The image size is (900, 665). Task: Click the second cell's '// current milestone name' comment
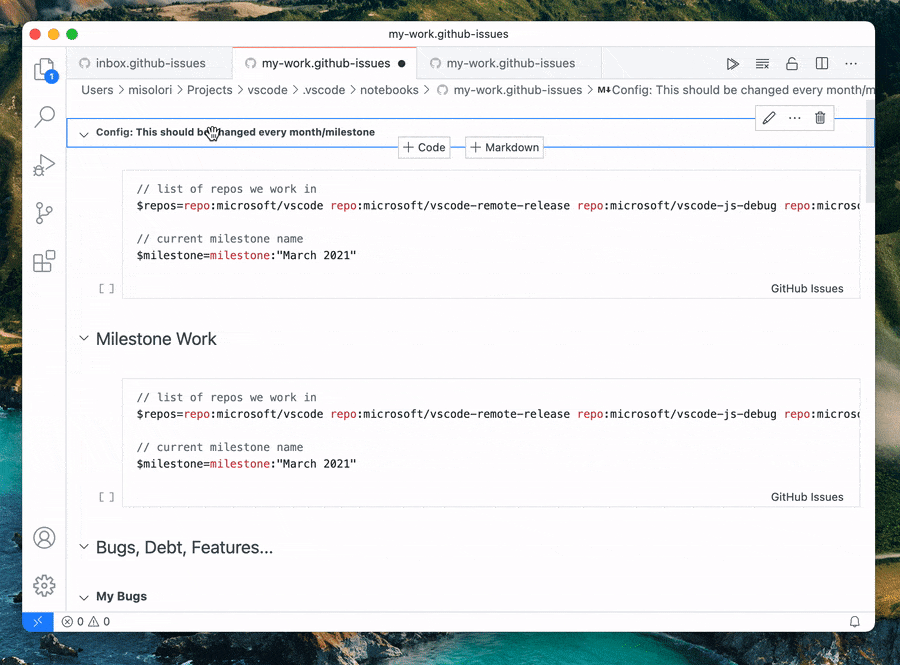click(x=220, y=448)
